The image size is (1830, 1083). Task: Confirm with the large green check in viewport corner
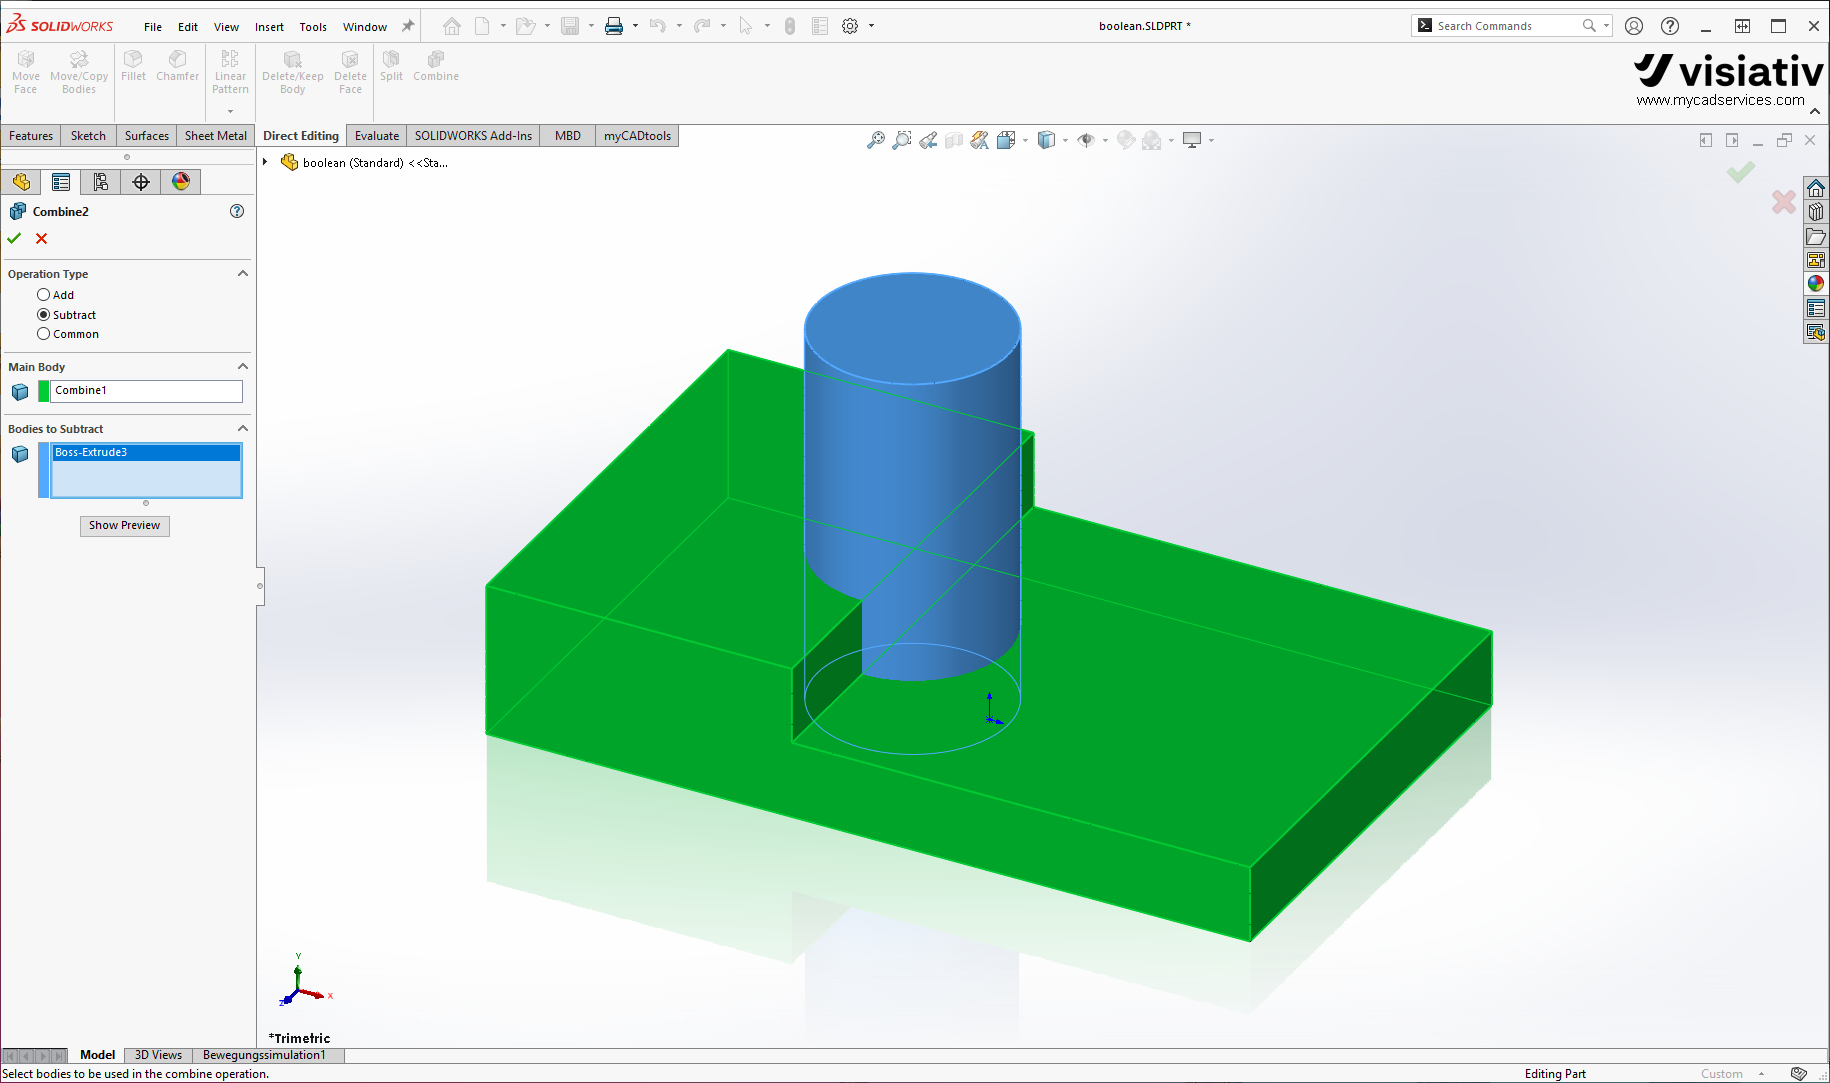[1741, 172]
